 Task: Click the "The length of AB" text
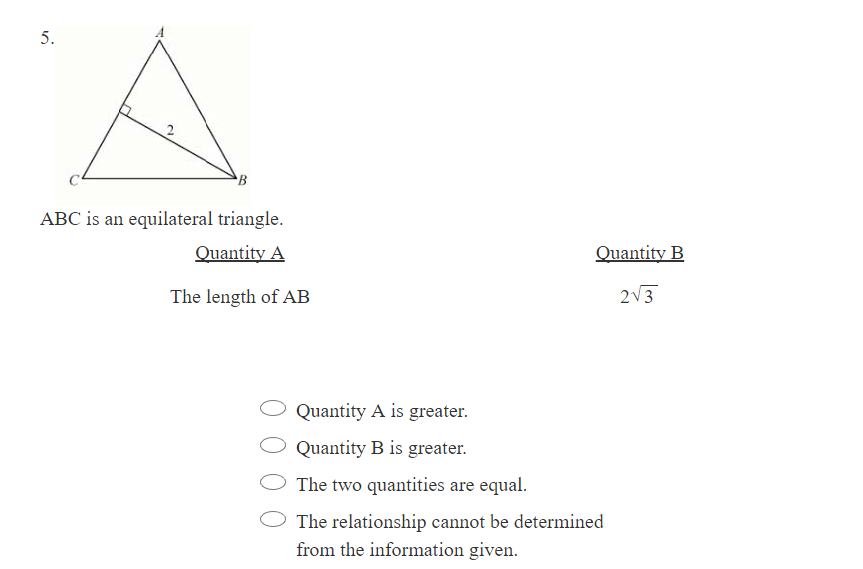[240, 297]
